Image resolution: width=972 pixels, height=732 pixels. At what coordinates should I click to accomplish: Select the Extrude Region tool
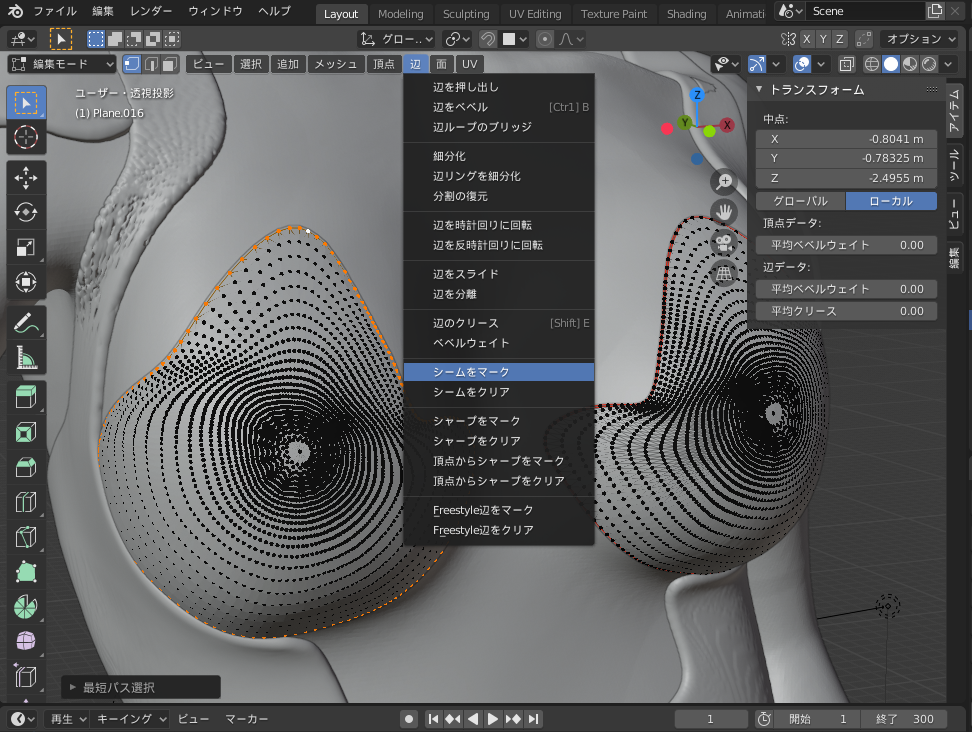(26, 397)
